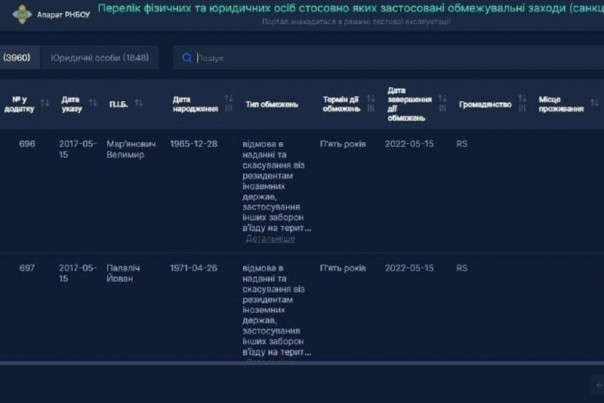The width and height of the screenshot is (604, 403).
Task: Sort by П.І.Б. column arrows
Action: pos(139,103)
